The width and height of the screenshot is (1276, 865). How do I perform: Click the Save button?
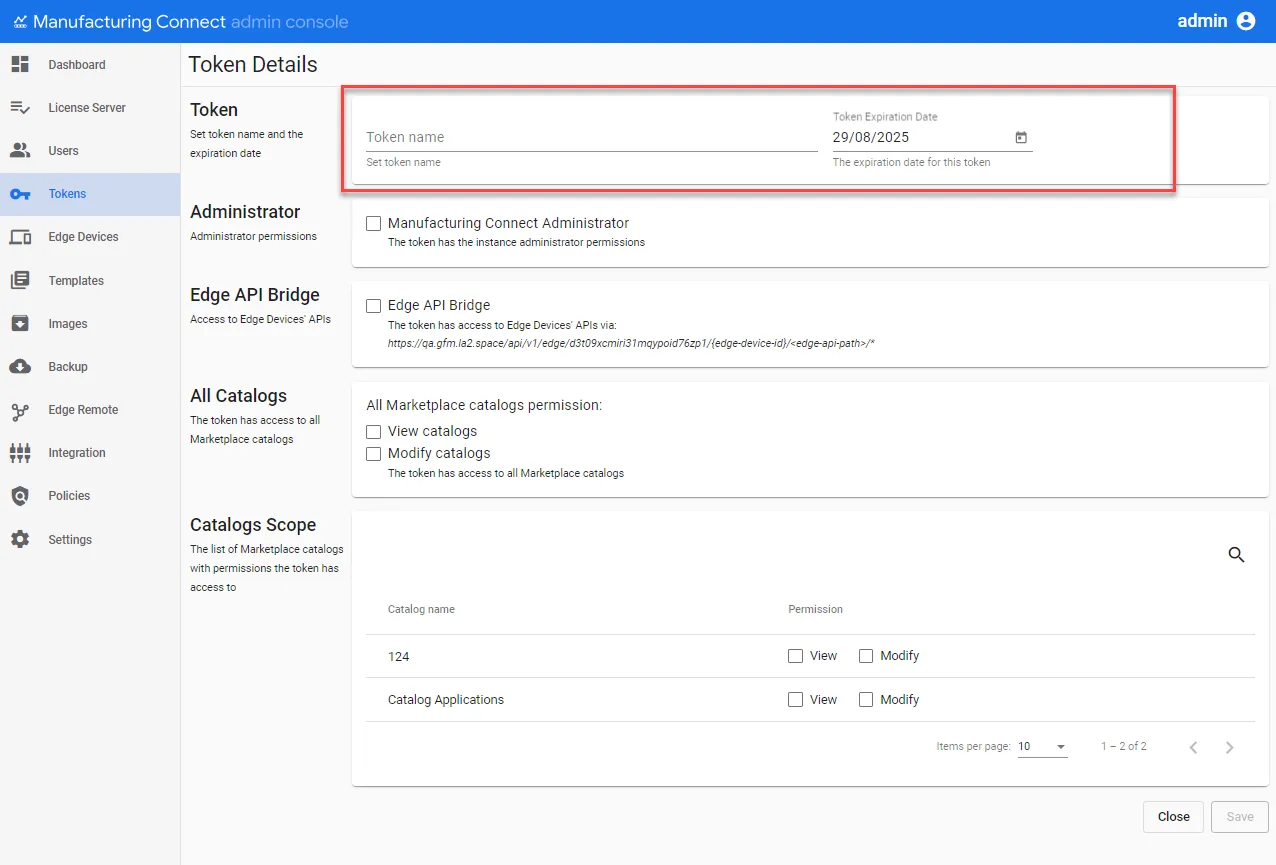point(1240,817)
